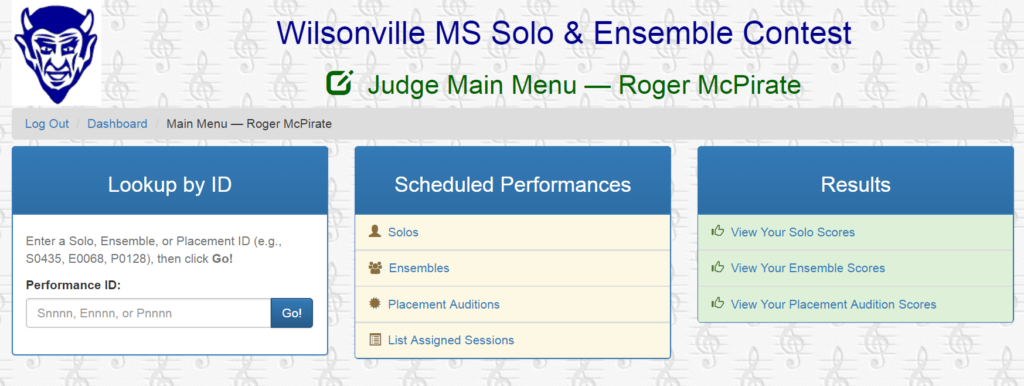1024x386 pixels.
Task: Click the person icon next to Solos
Action: coord(374,231)
